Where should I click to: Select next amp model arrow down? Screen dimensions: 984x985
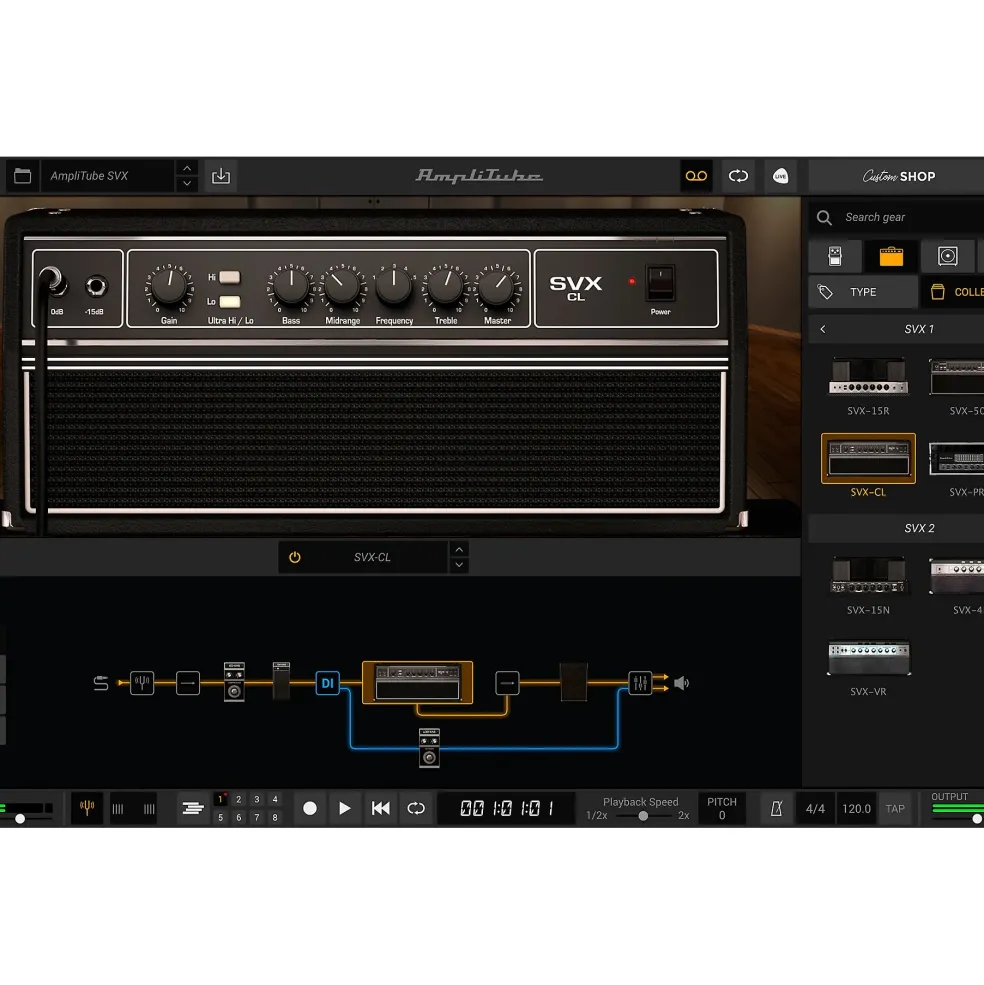pos(459,565)
